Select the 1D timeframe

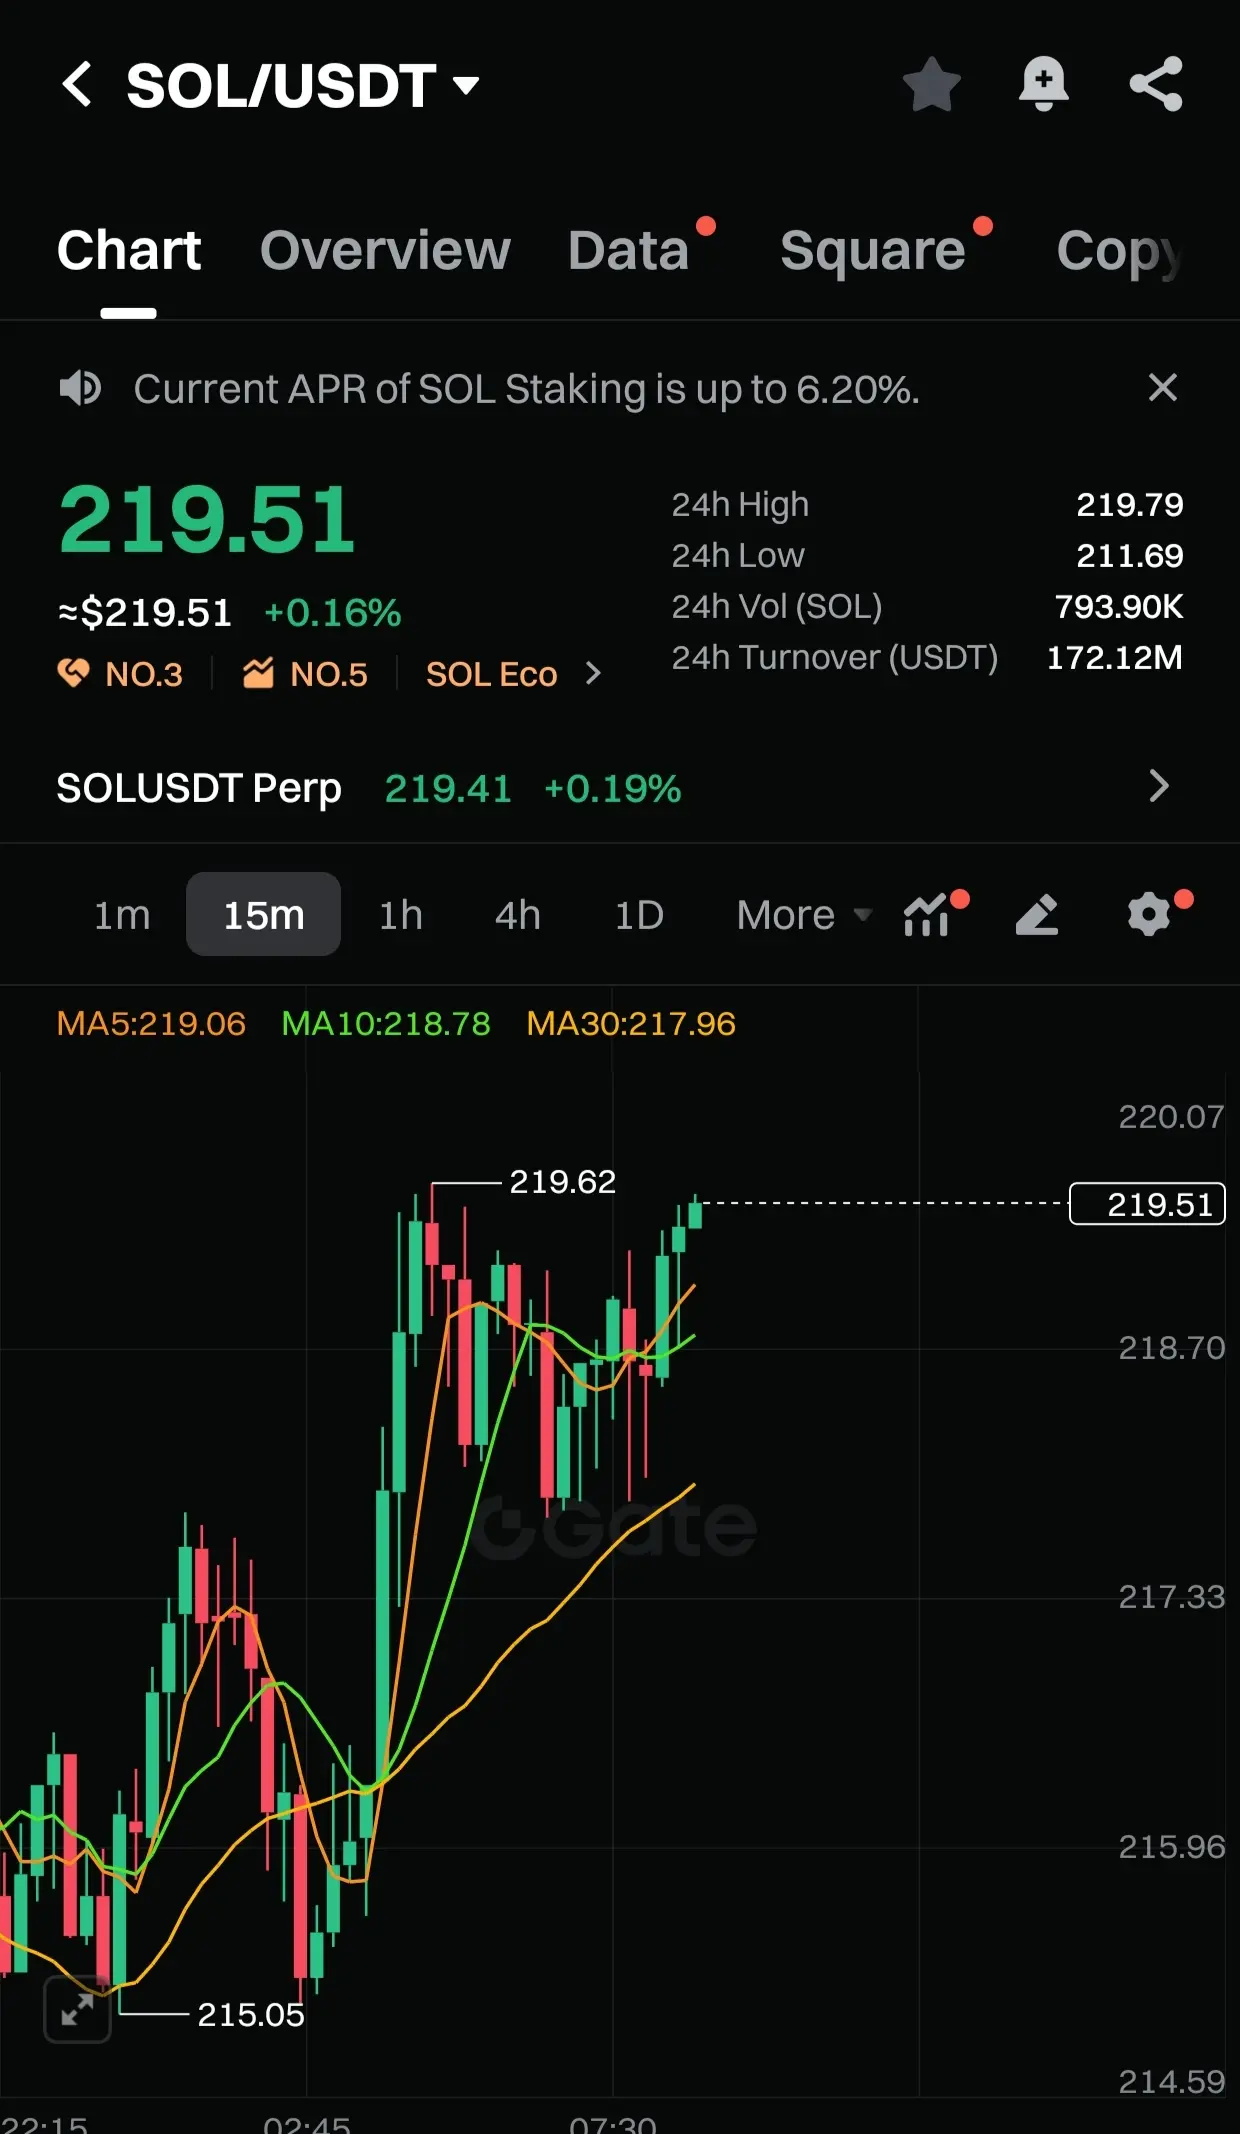[638, 914]
